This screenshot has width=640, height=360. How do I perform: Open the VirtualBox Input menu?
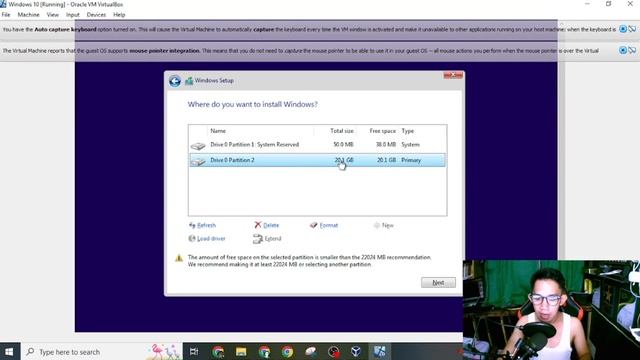pyautogui.click(x=73, y=15)
